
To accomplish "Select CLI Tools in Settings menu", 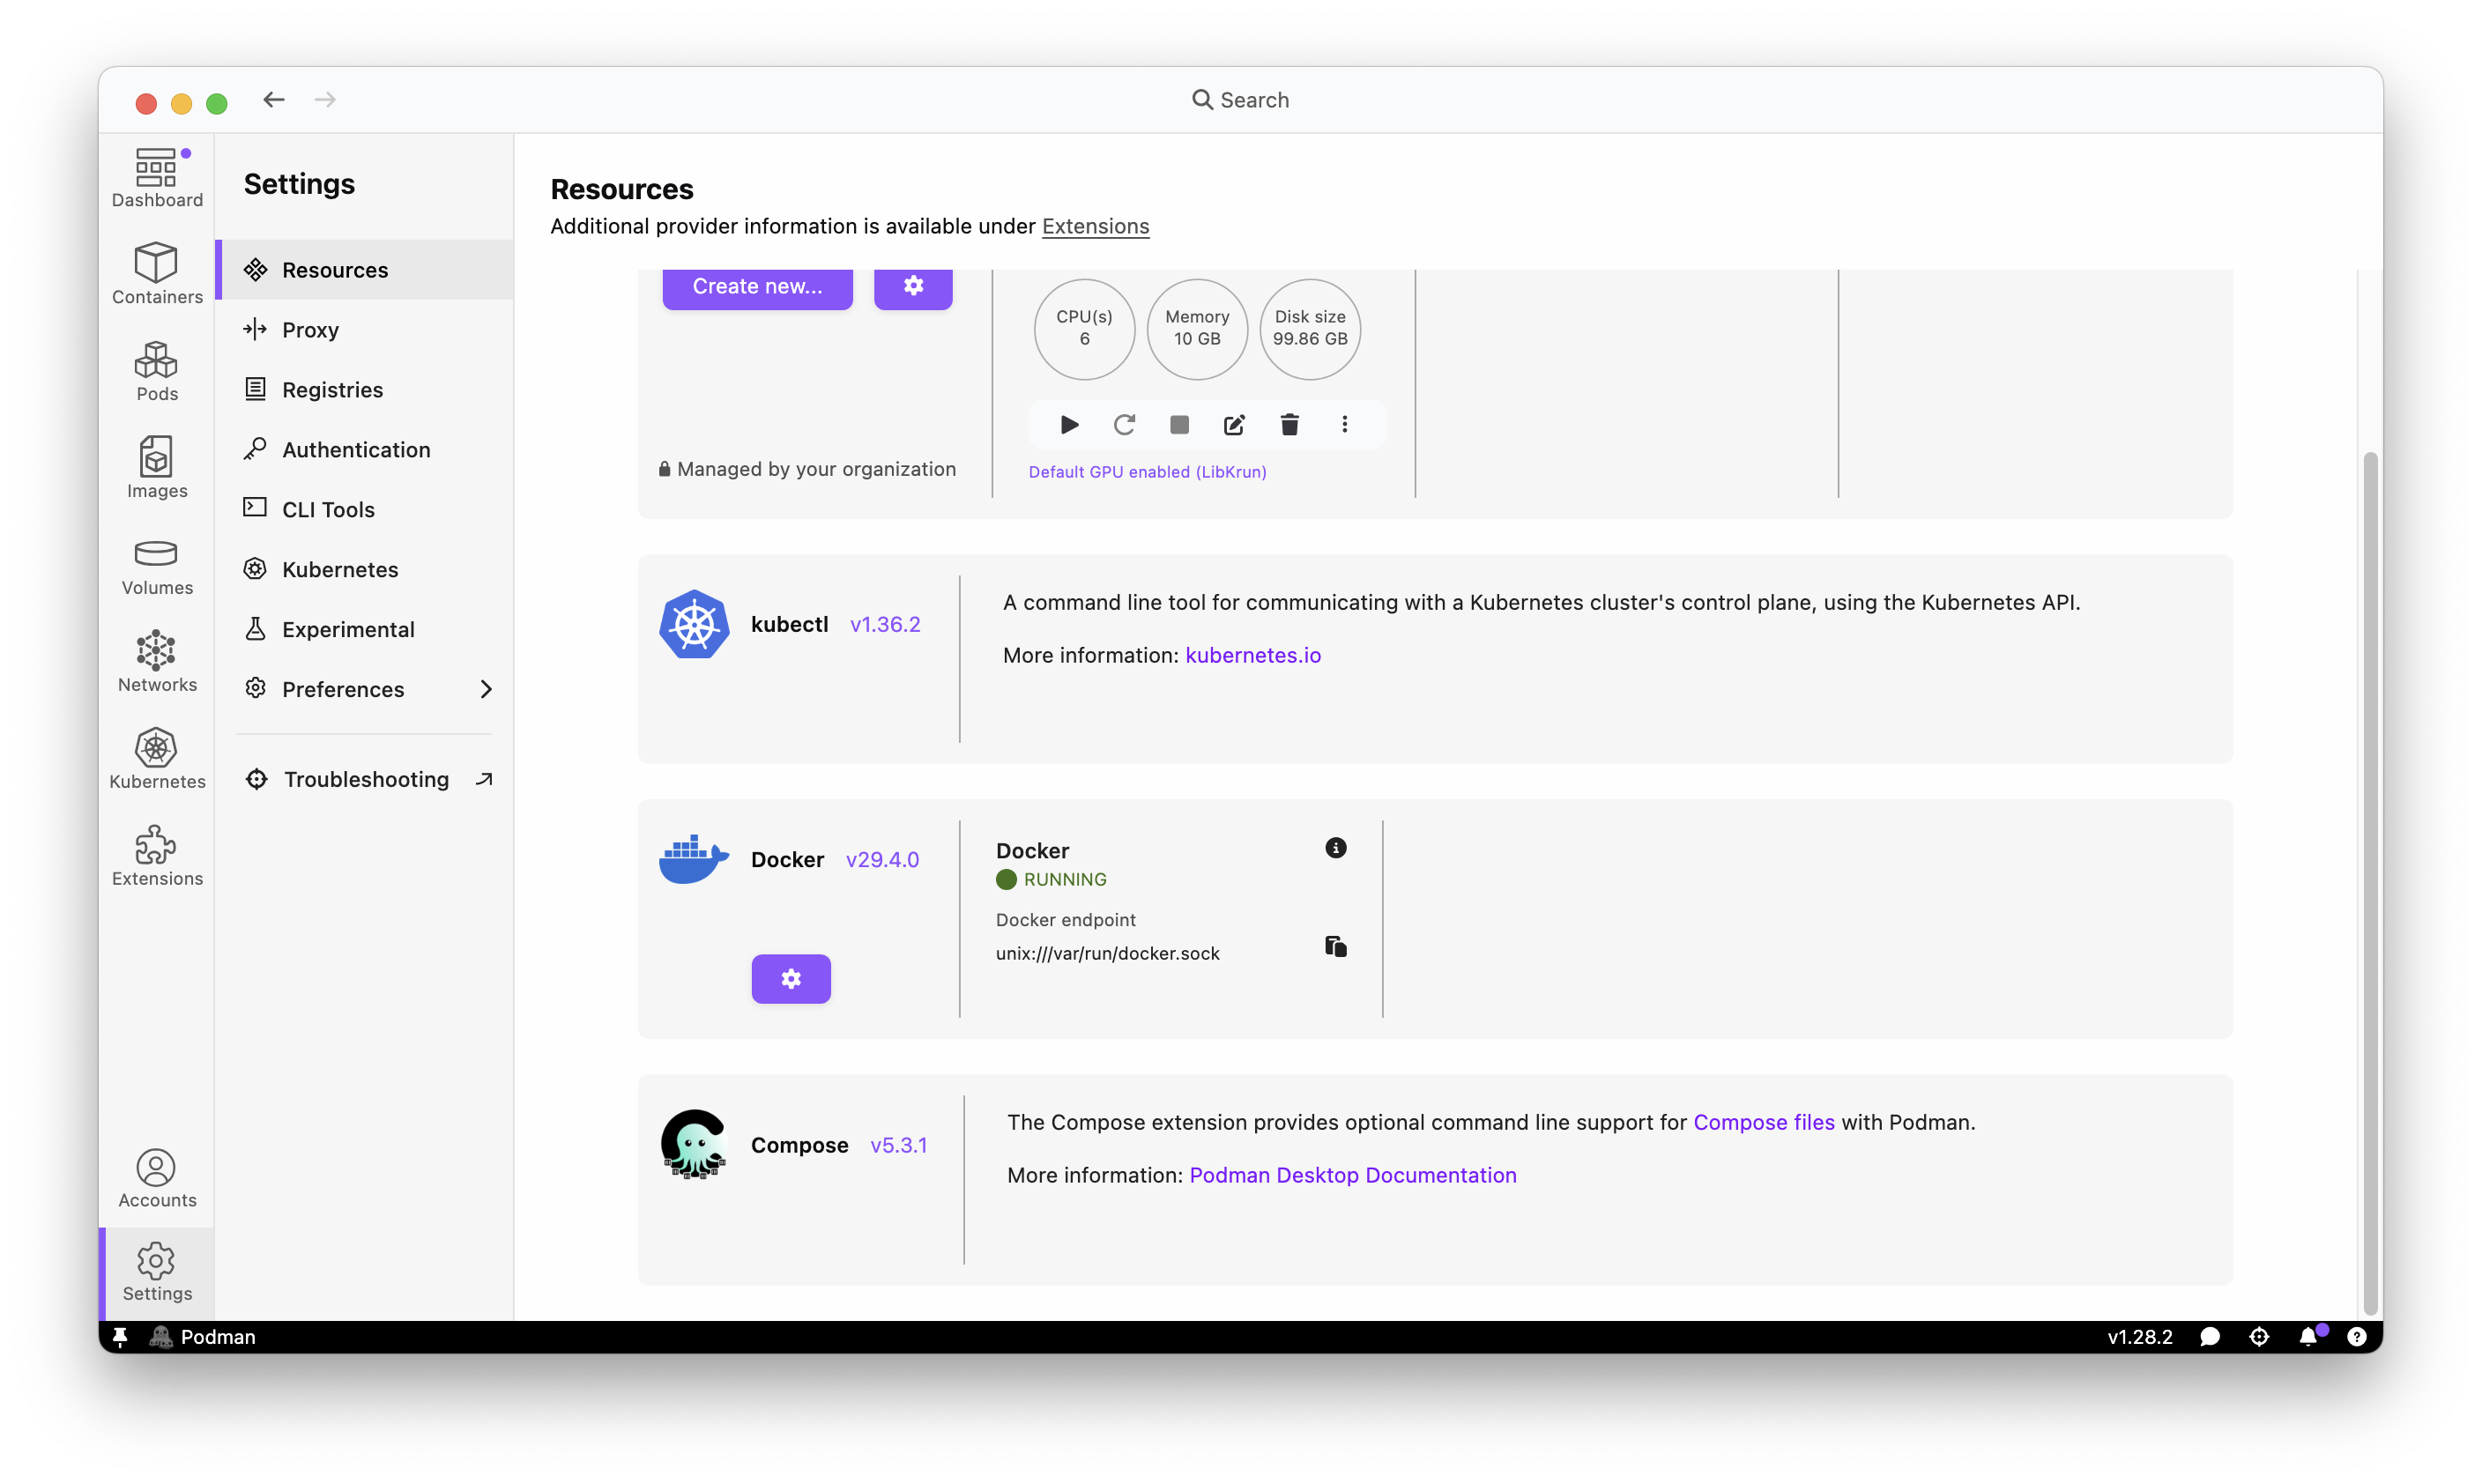I will click(x=365, y=510).
